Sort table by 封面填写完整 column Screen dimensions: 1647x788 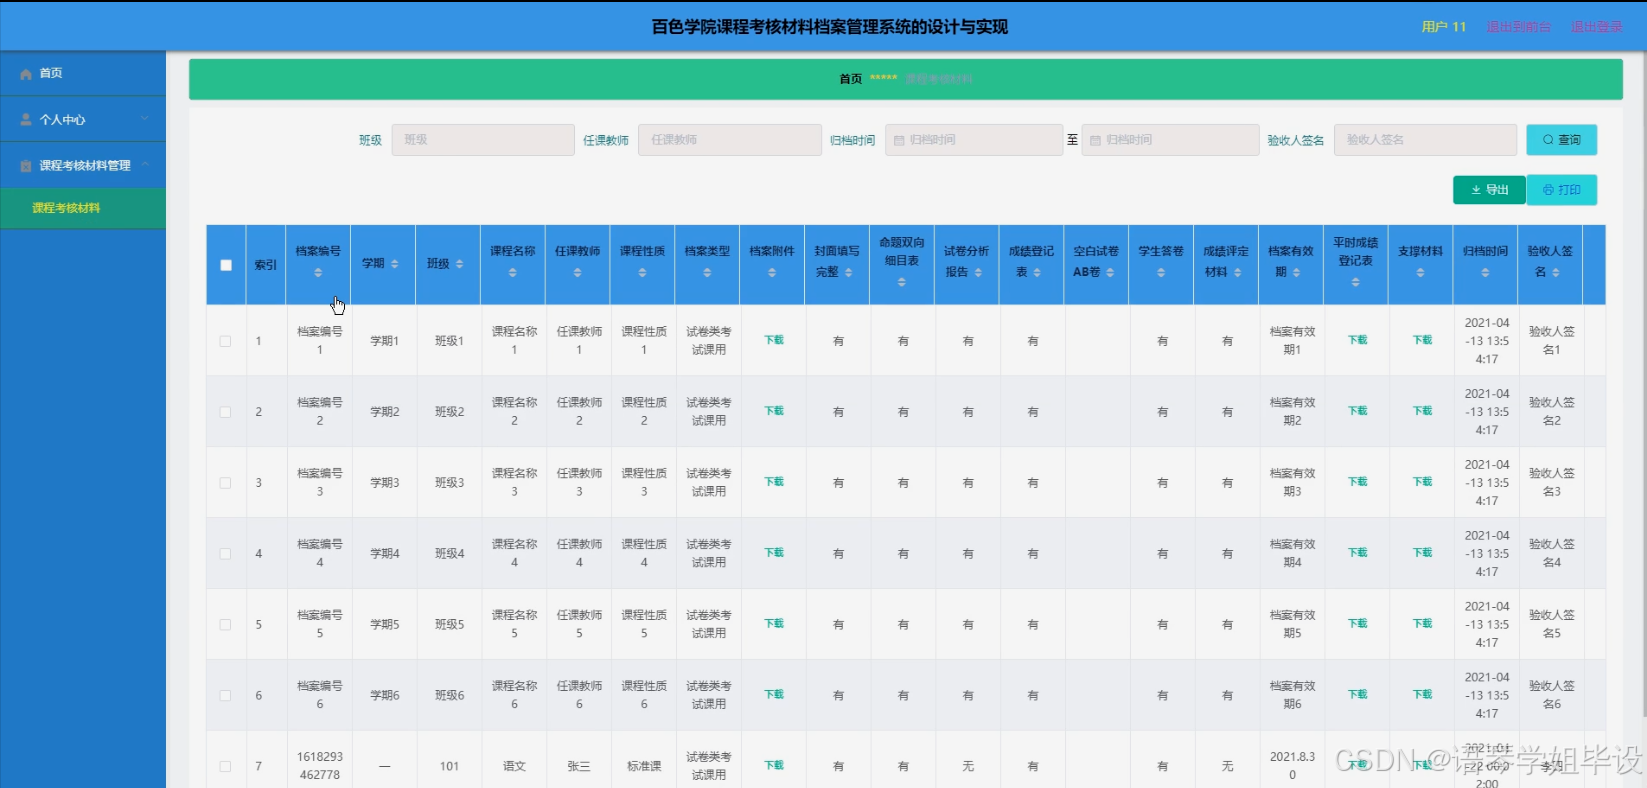[849, 273]
